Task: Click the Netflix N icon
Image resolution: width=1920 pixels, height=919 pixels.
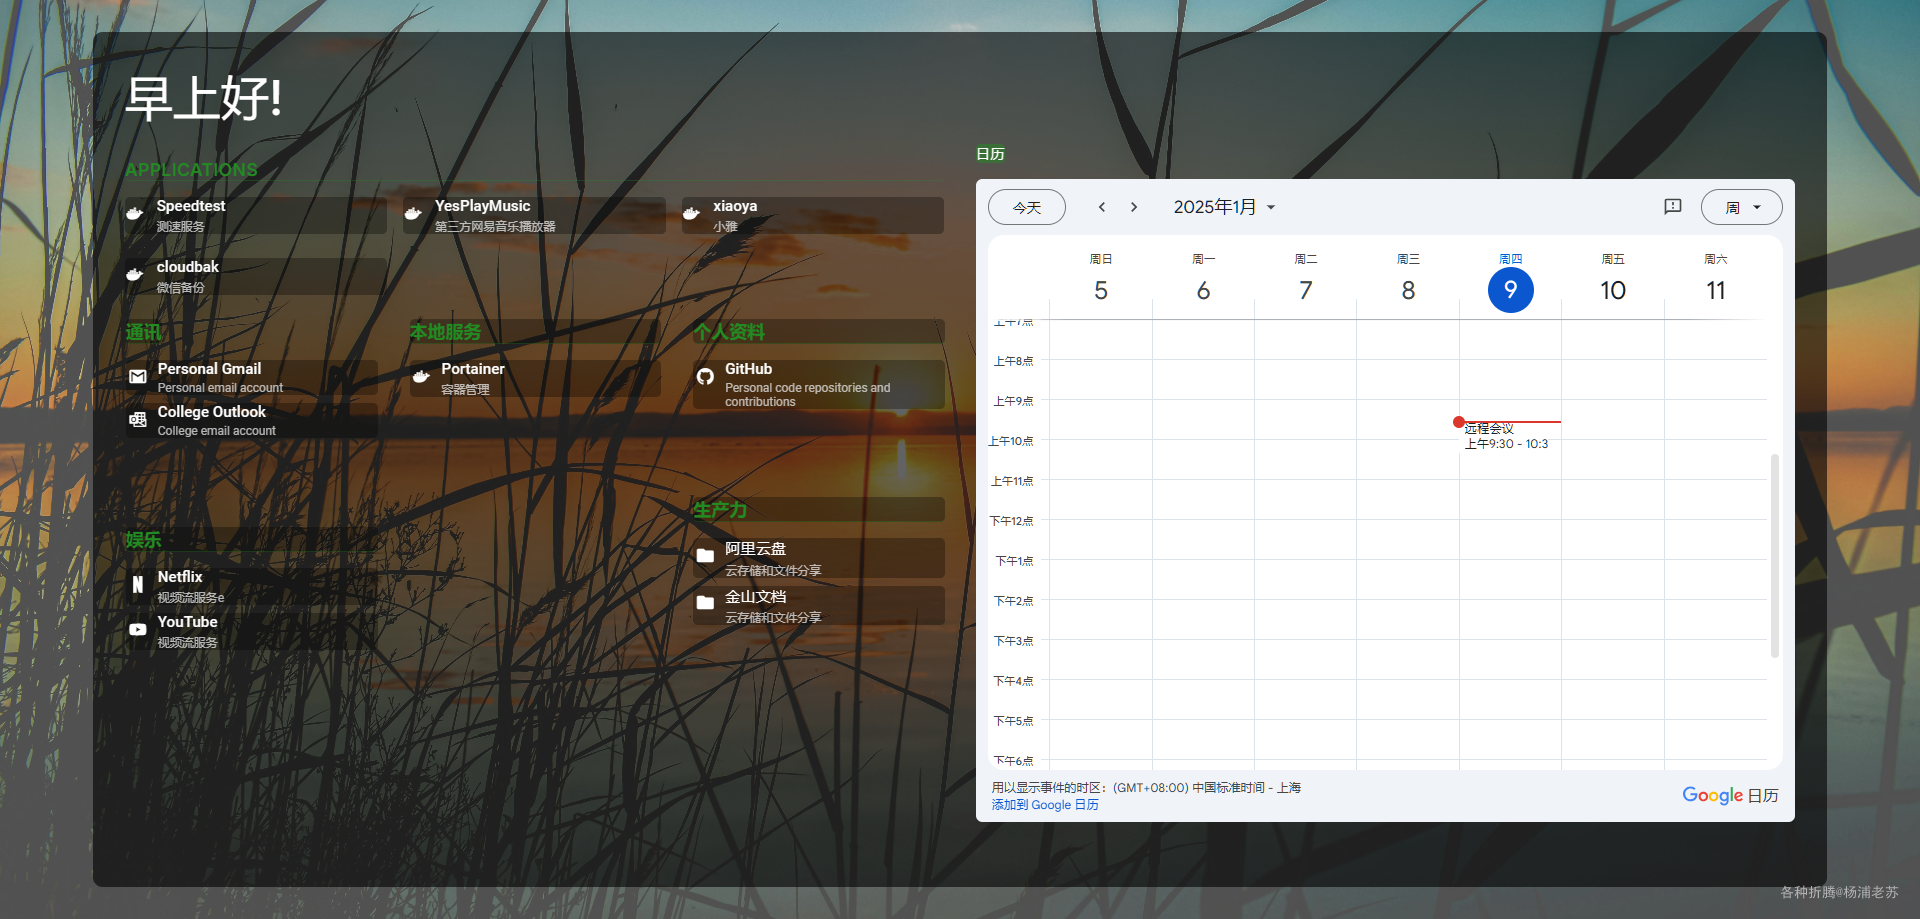Action: [138, 585]
